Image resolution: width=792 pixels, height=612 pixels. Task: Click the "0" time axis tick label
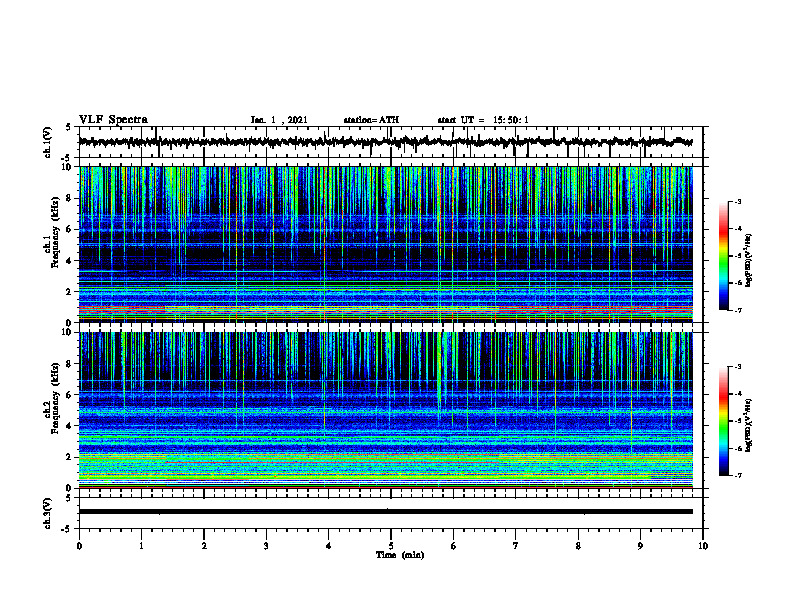point(79,546)
